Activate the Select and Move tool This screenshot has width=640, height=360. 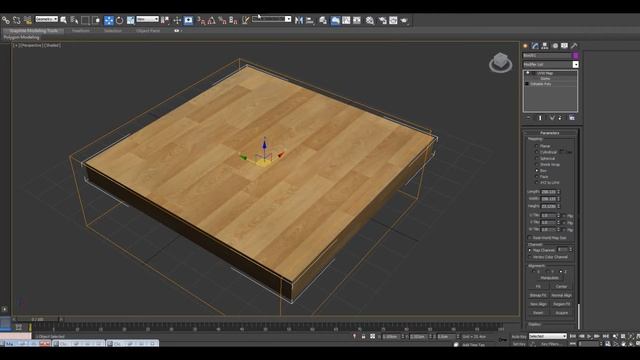click(x=109, y=20)
